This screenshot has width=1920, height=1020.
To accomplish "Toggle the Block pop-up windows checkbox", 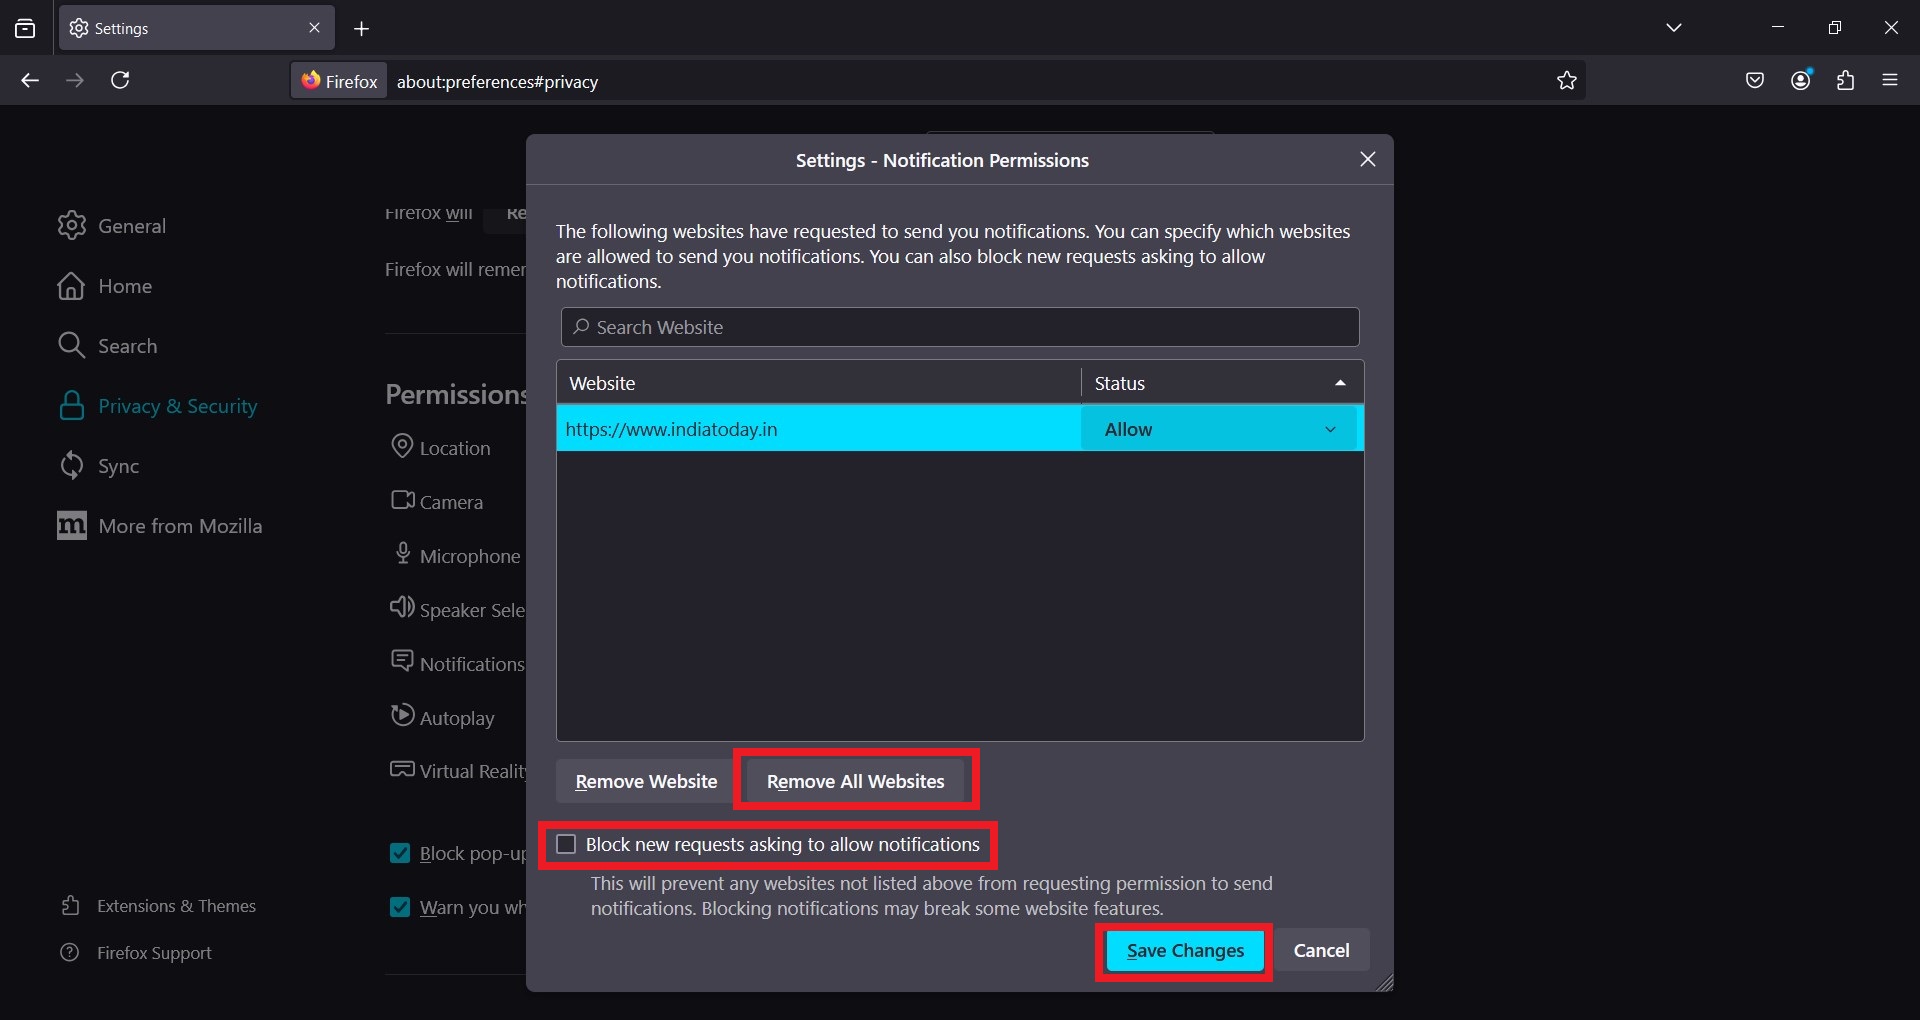I will pyautogui.click(x=400, y=853).
